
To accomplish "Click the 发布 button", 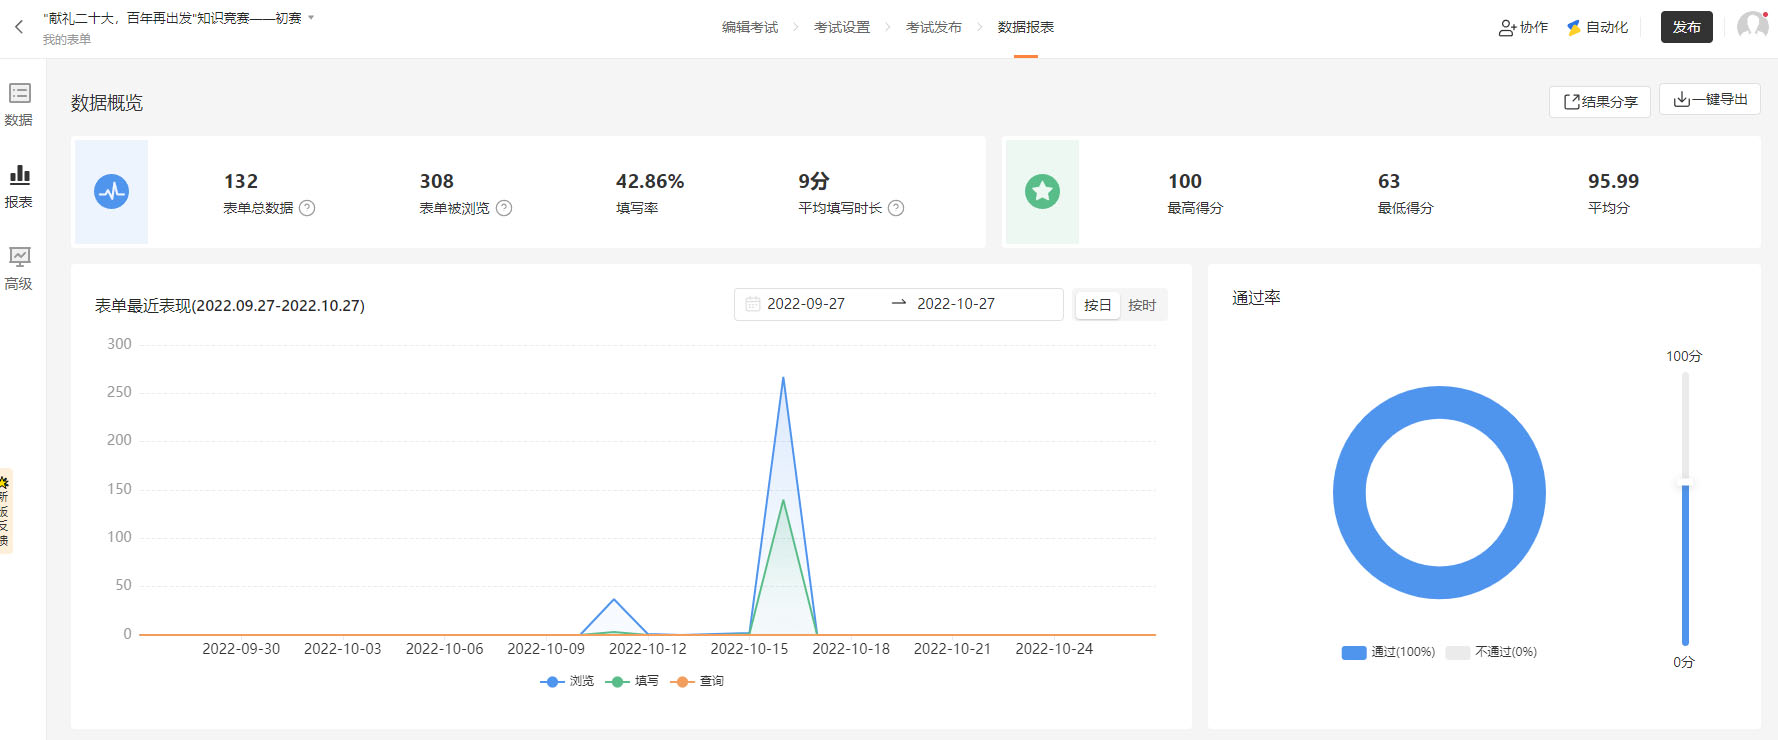I will (x=1686, y=27).
